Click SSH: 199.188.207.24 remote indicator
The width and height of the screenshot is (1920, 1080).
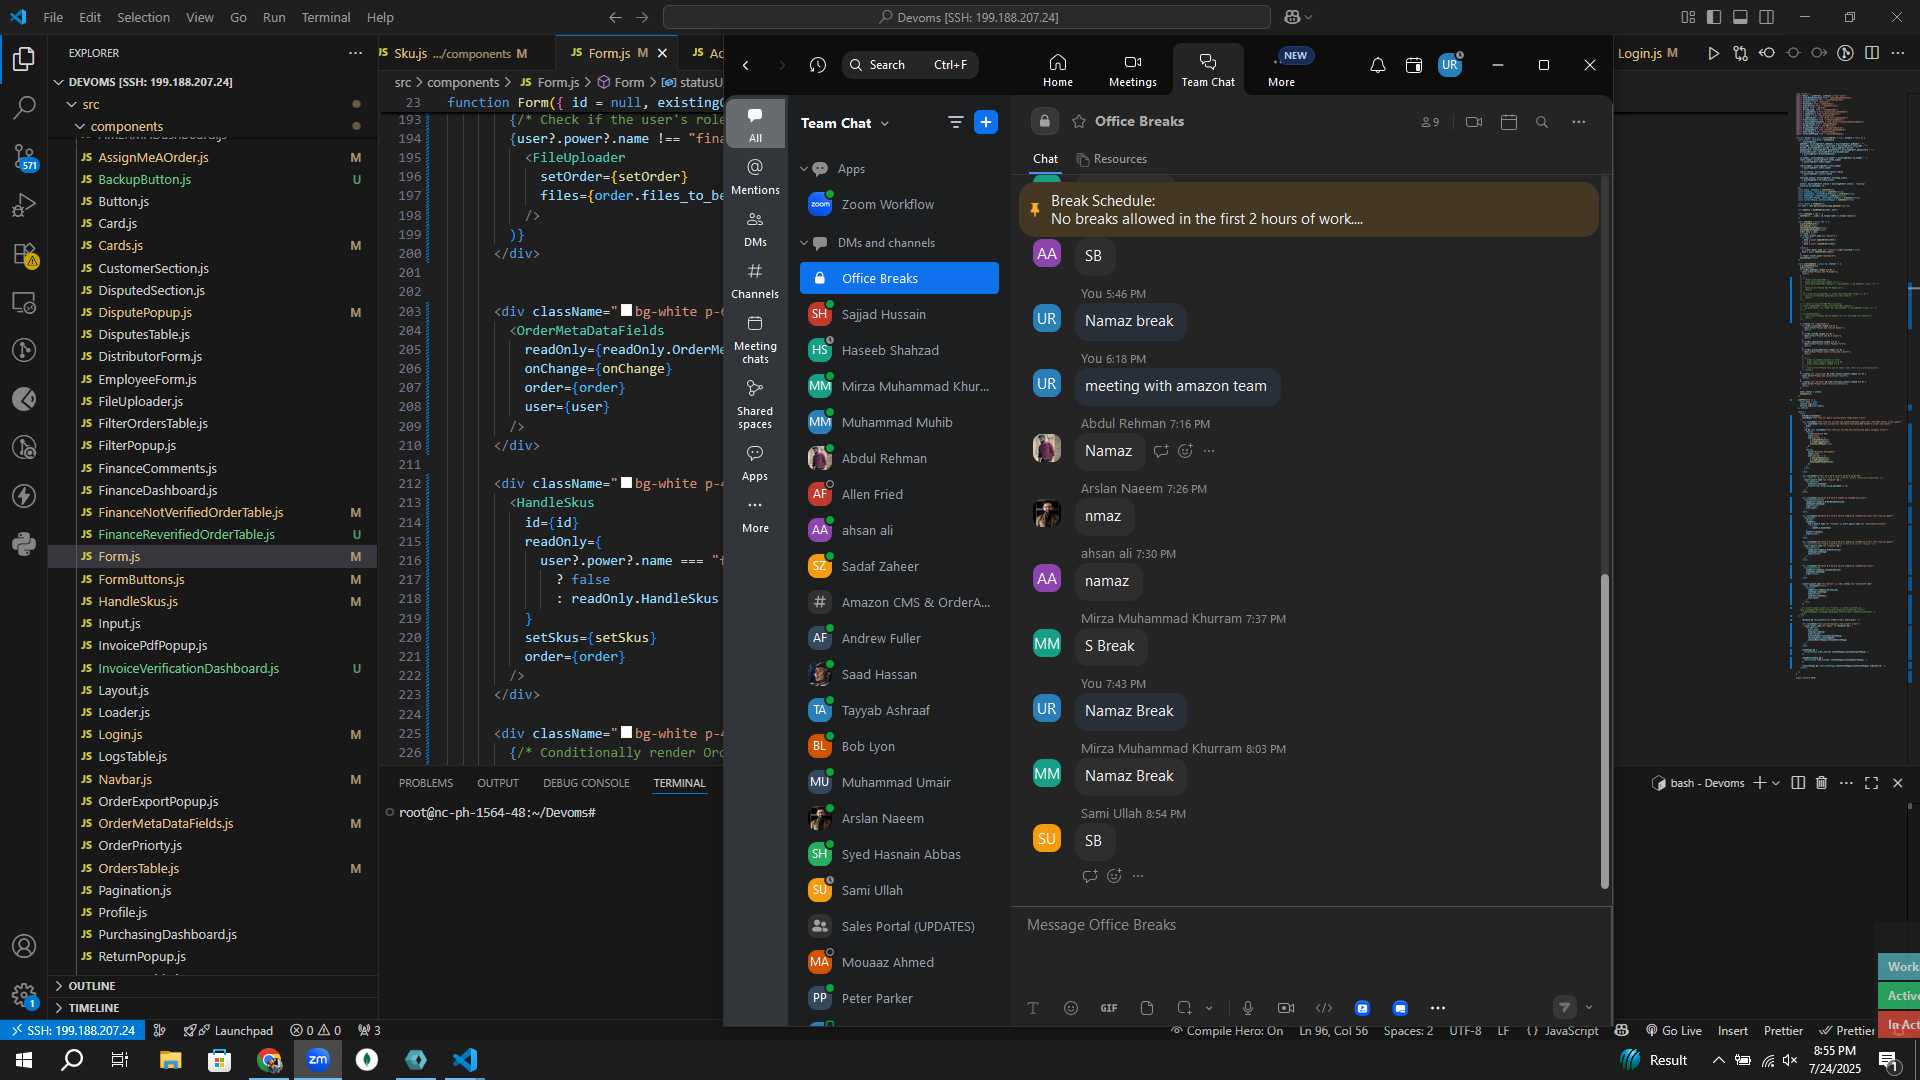(72, 1031)
